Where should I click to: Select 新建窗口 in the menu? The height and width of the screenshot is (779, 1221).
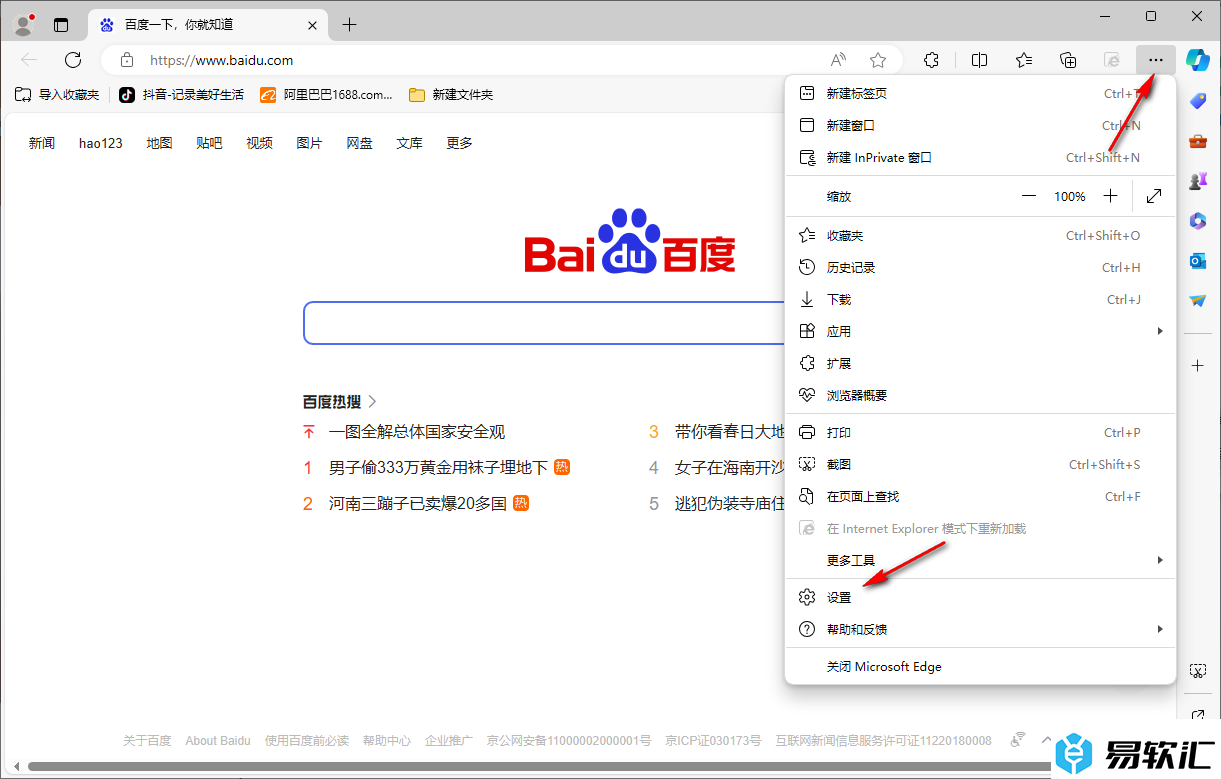tap(980, 126)
